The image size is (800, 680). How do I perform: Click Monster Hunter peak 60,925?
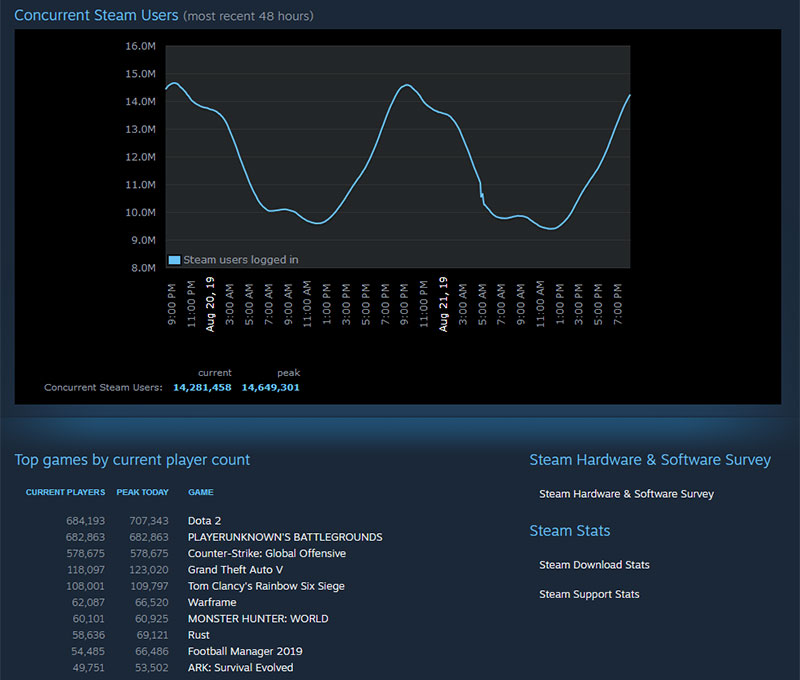(152, 619)
